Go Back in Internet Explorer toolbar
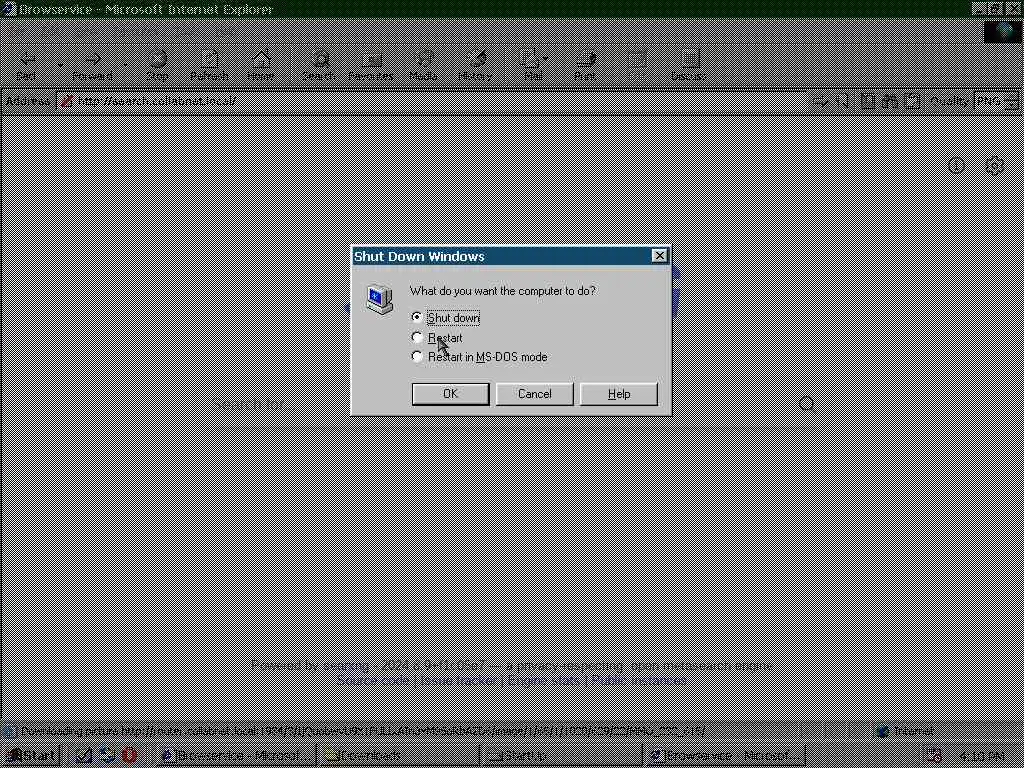Image resolution: width=1024 pixels, height=768 pixels. [x=26, y=65]
